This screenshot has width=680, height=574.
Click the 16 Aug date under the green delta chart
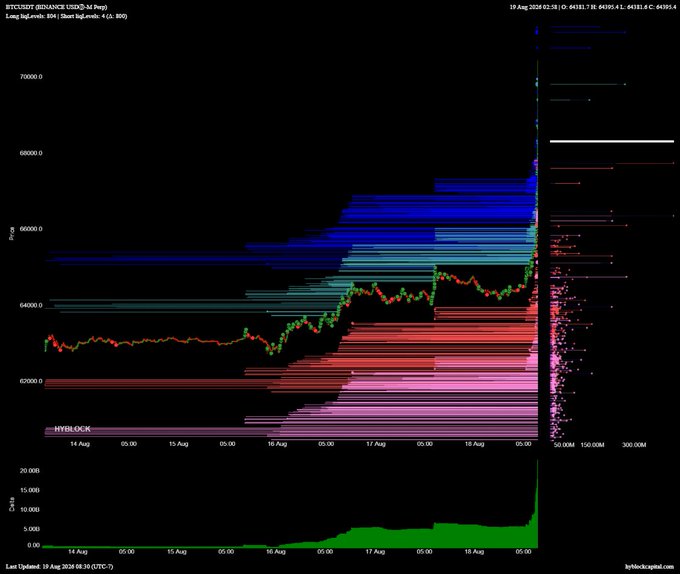276,552
